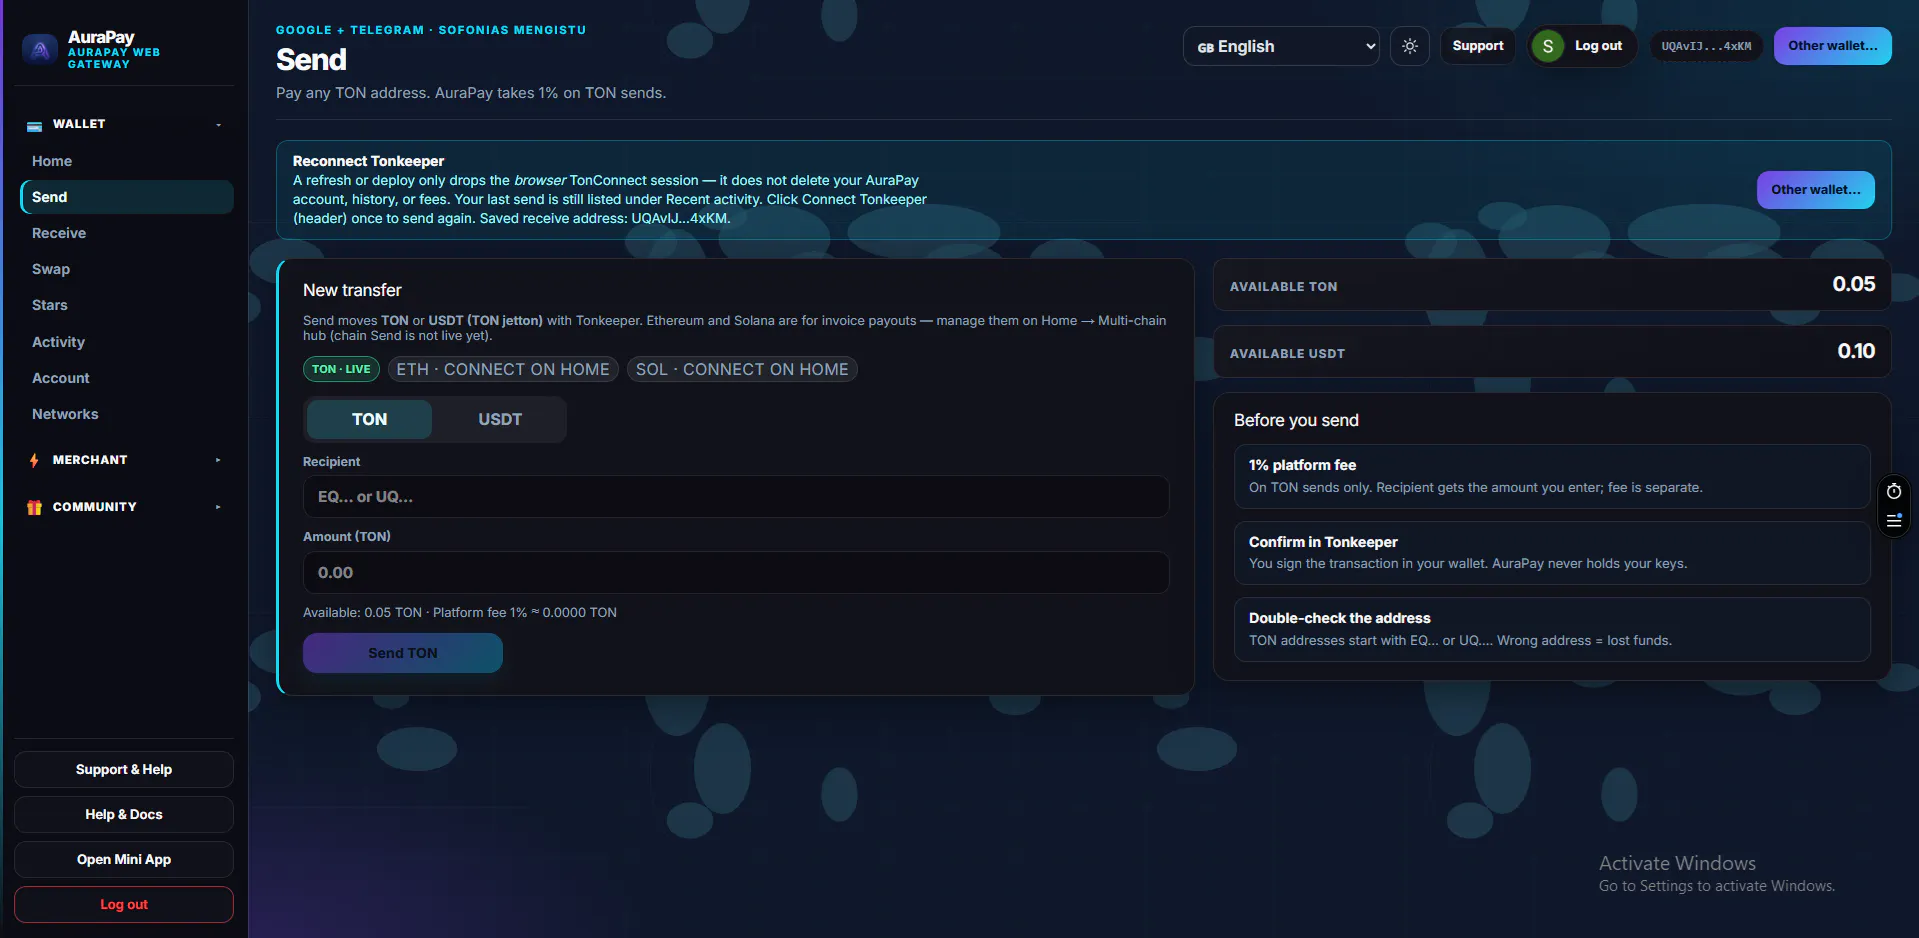The image size is (1919, 938).
Task: Click the Confirm in Tonkeeper info card
Action: click(x=1552, y=553)
